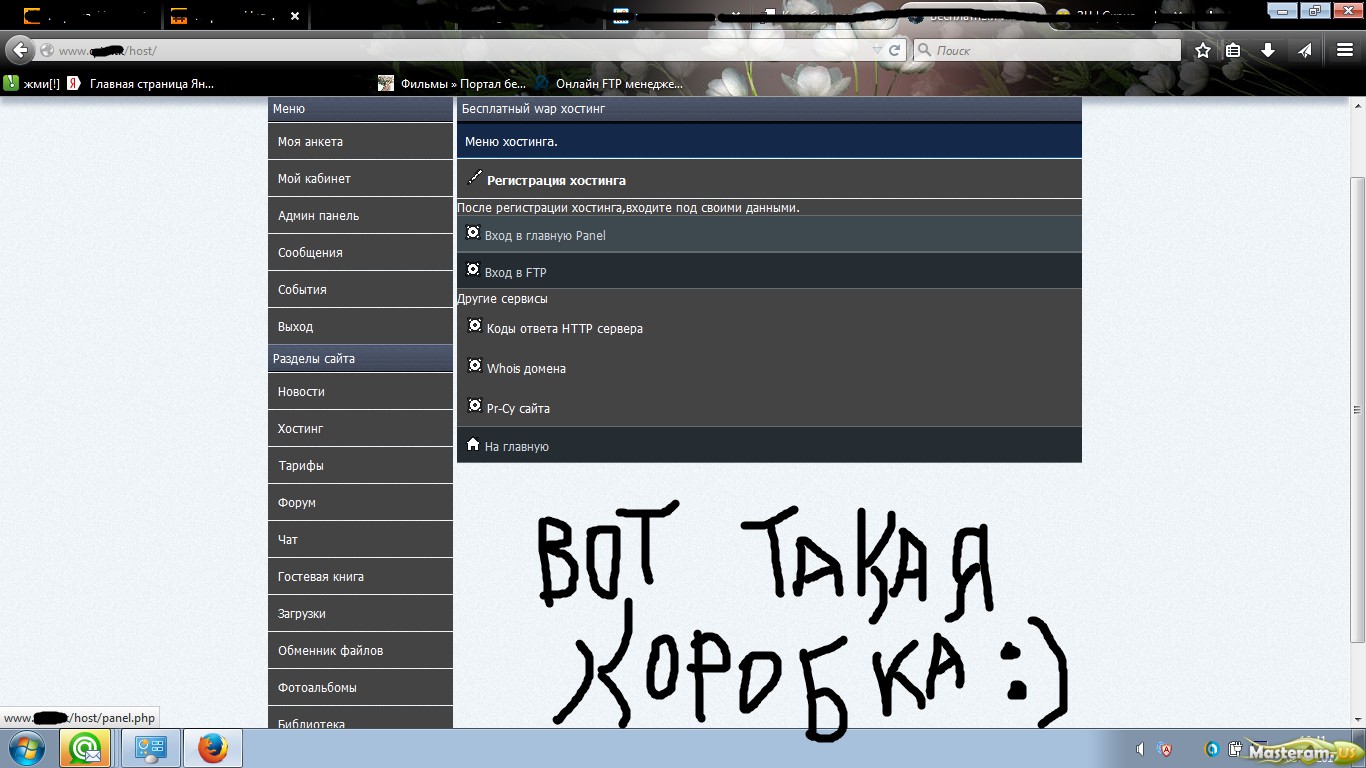Screen dimensions: 1366x768
Task: Open the mail agent taskbar icon
Action: pyautogui.click(x=85, y=748)
